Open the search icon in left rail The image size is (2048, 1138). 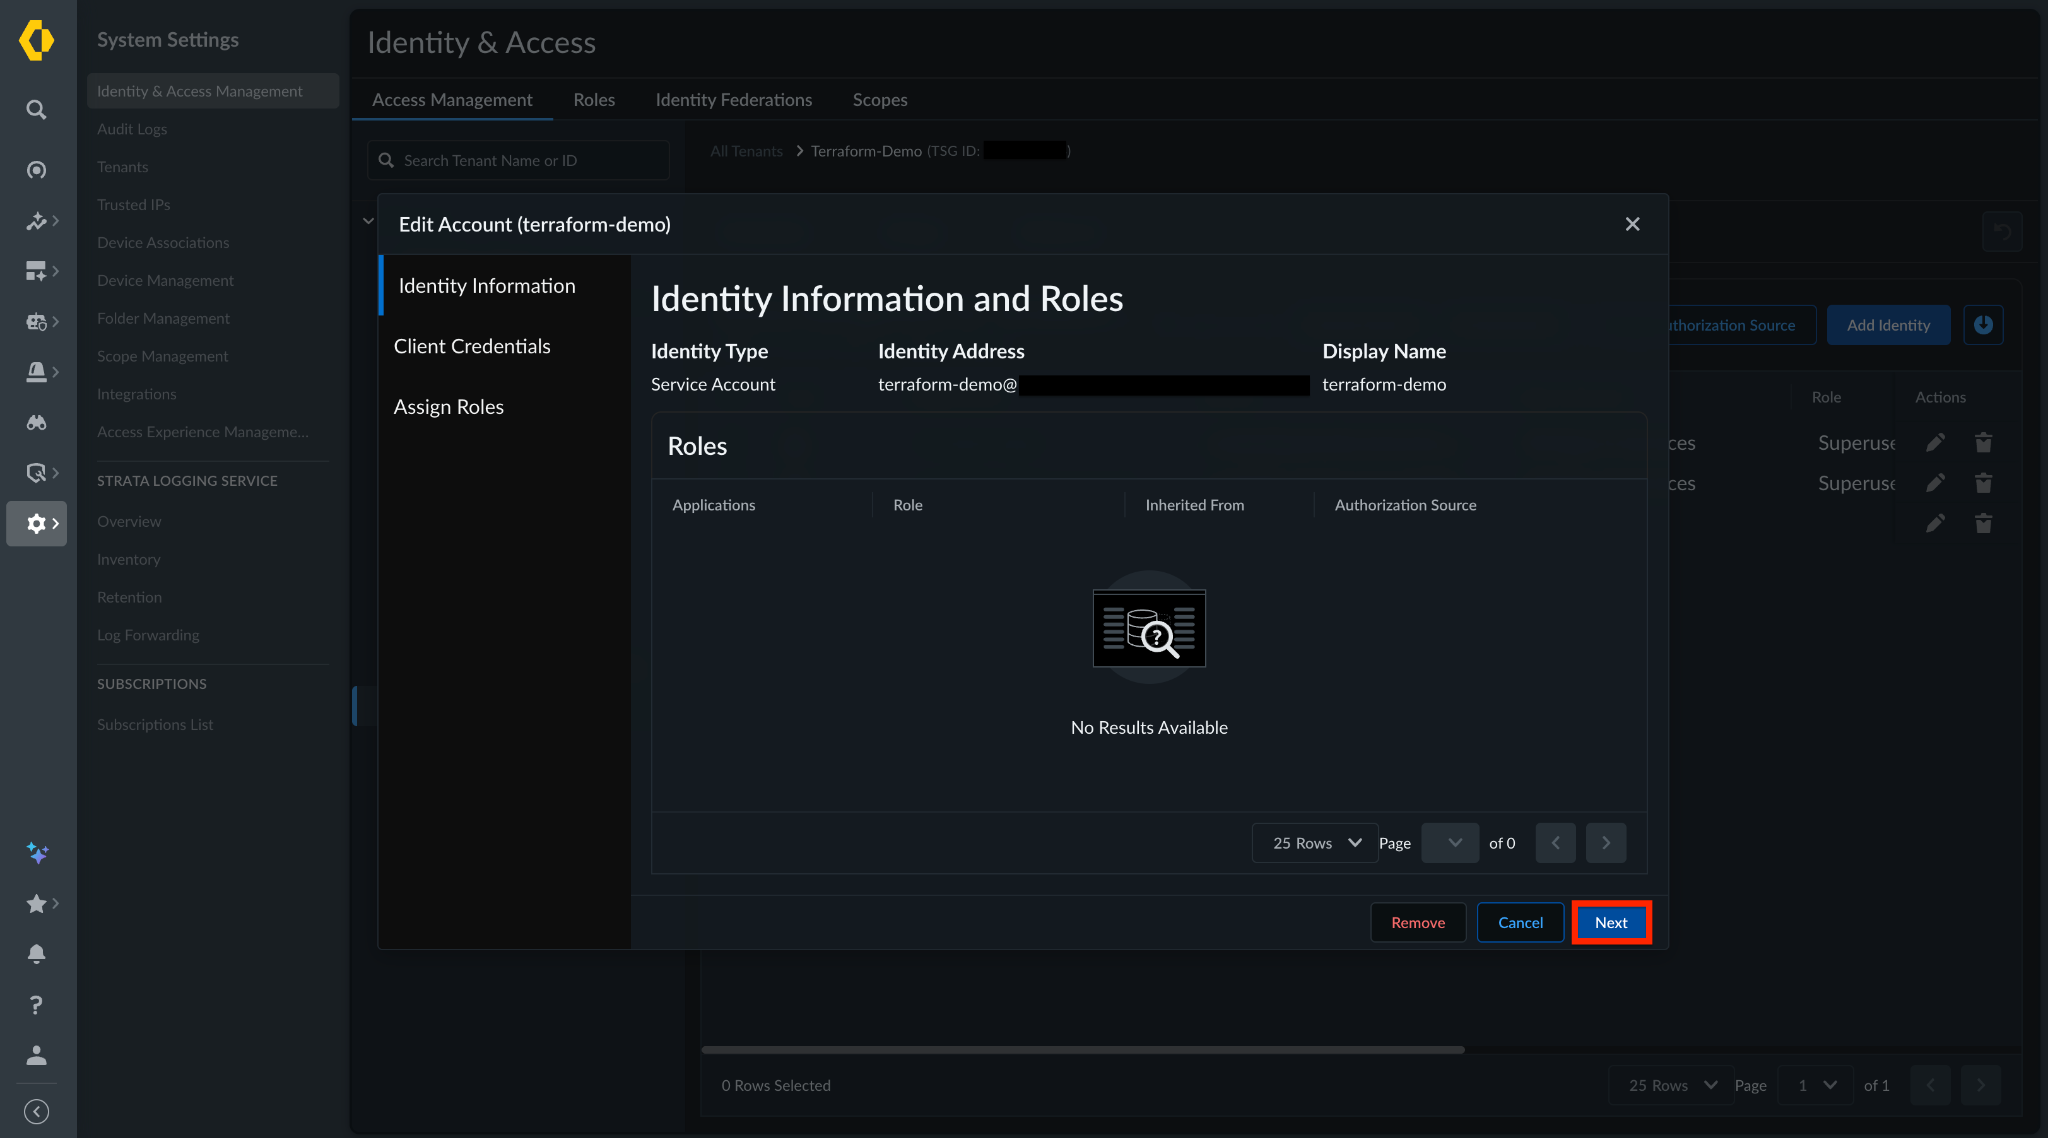(x=36, y=110)
